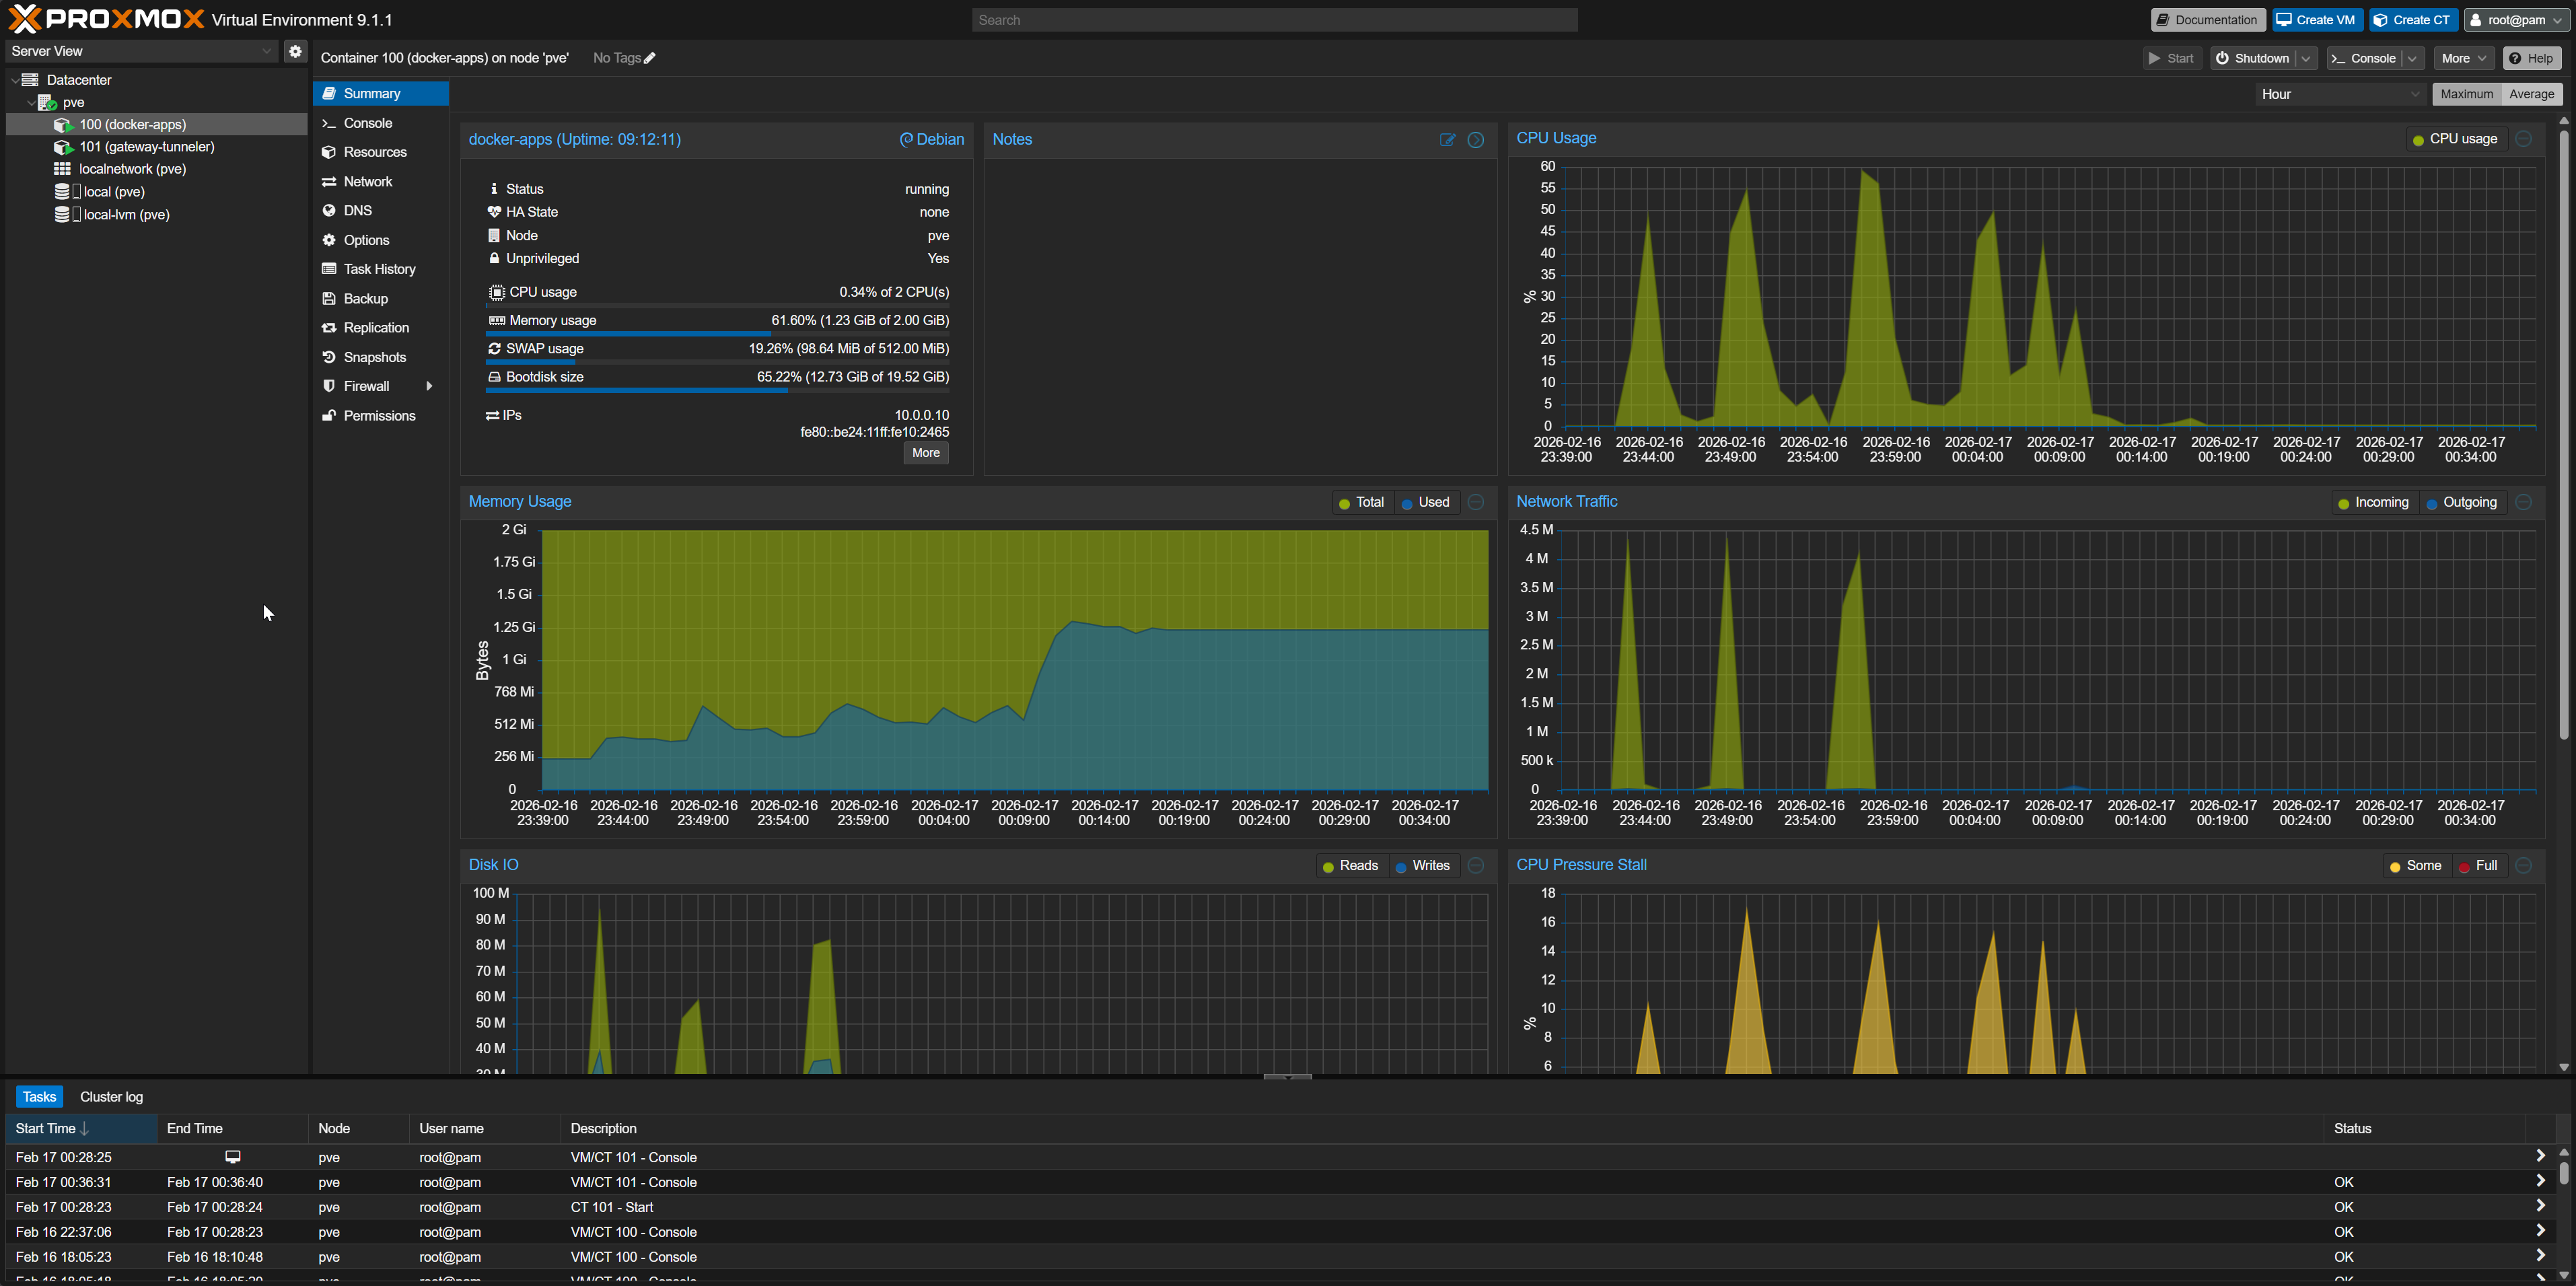Image resolution: width=2576 pixels, height=1286 pixels.
Task: Click the Create CT button
Action: point(2412,20)
